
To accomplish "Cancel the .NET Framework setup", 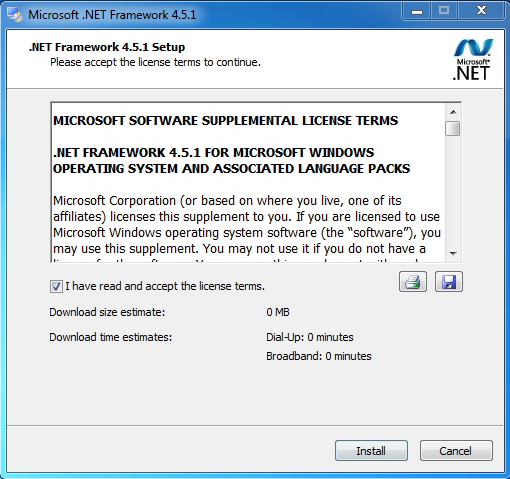I will [x=456, y=451].
